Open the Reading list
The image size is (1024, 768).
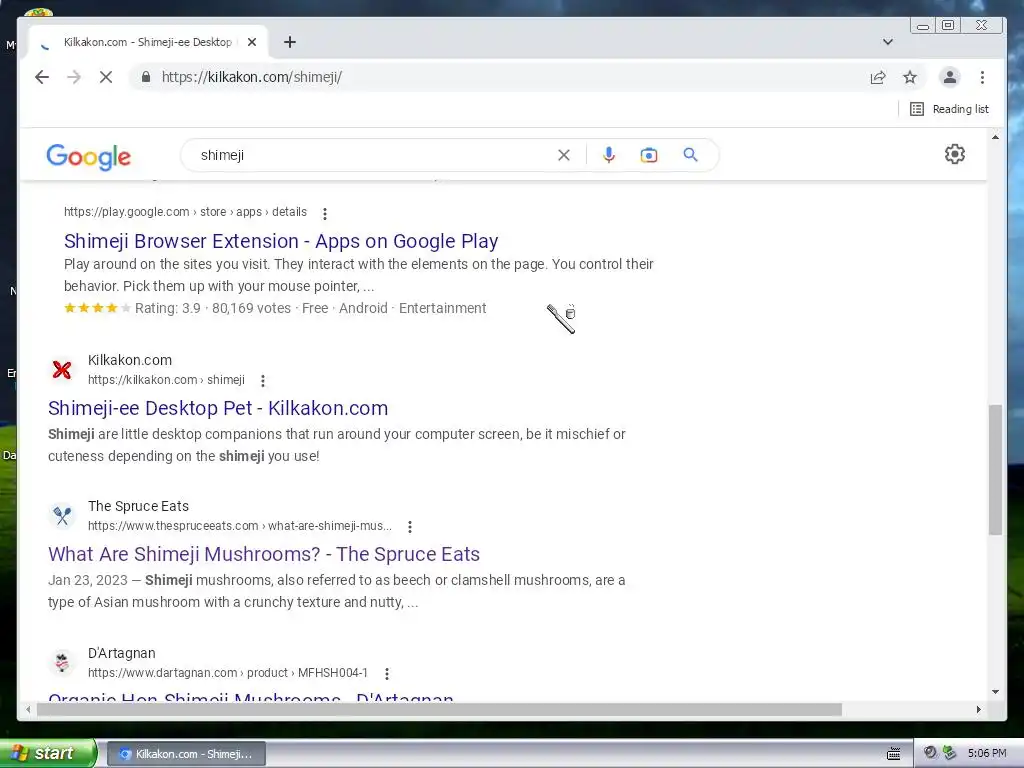click(x=950, y=109)
